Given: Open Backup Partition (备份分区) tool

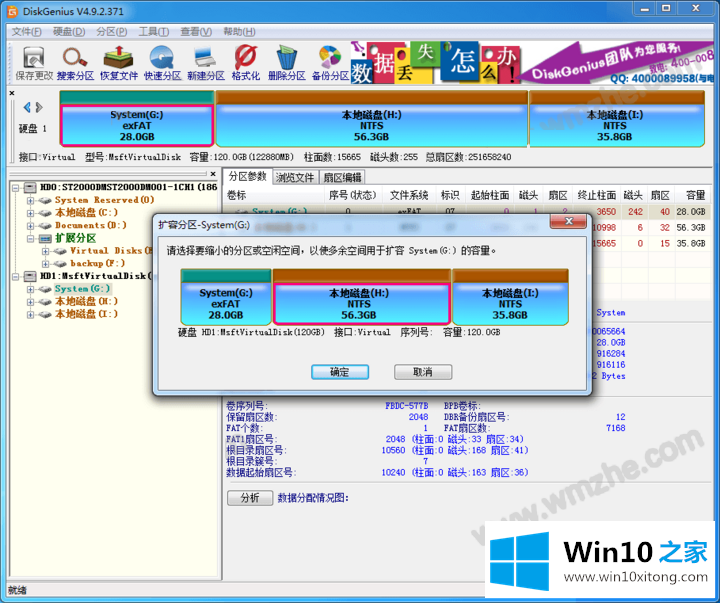Looking at the screenshot, I should pyautogui.click(x=330, y=63).
